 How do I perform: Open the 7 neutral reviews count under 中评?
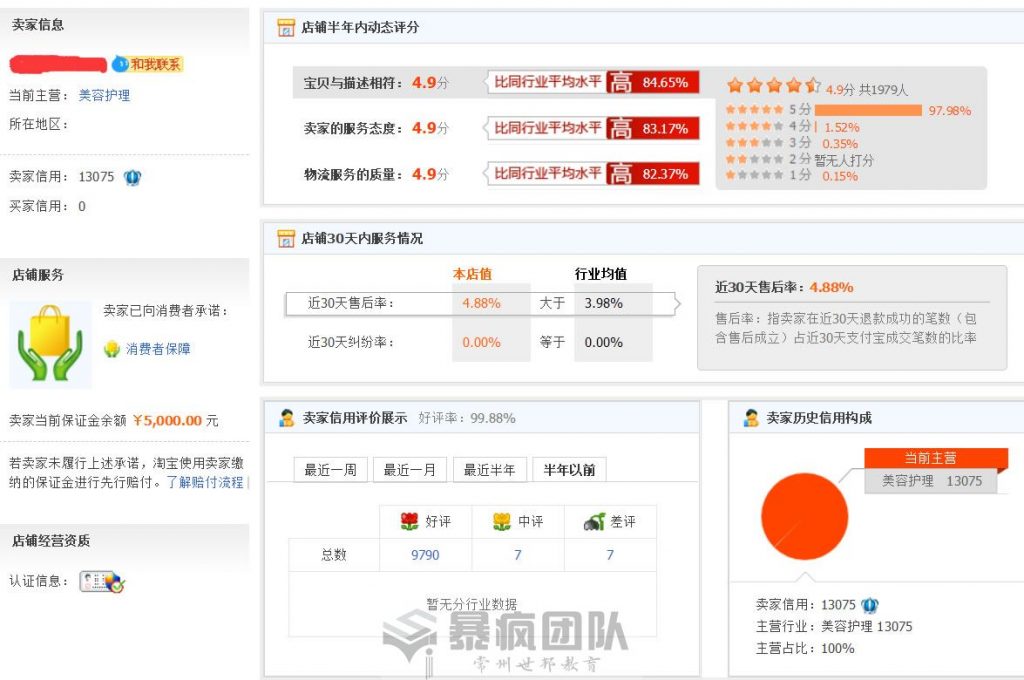pos(518,555)
